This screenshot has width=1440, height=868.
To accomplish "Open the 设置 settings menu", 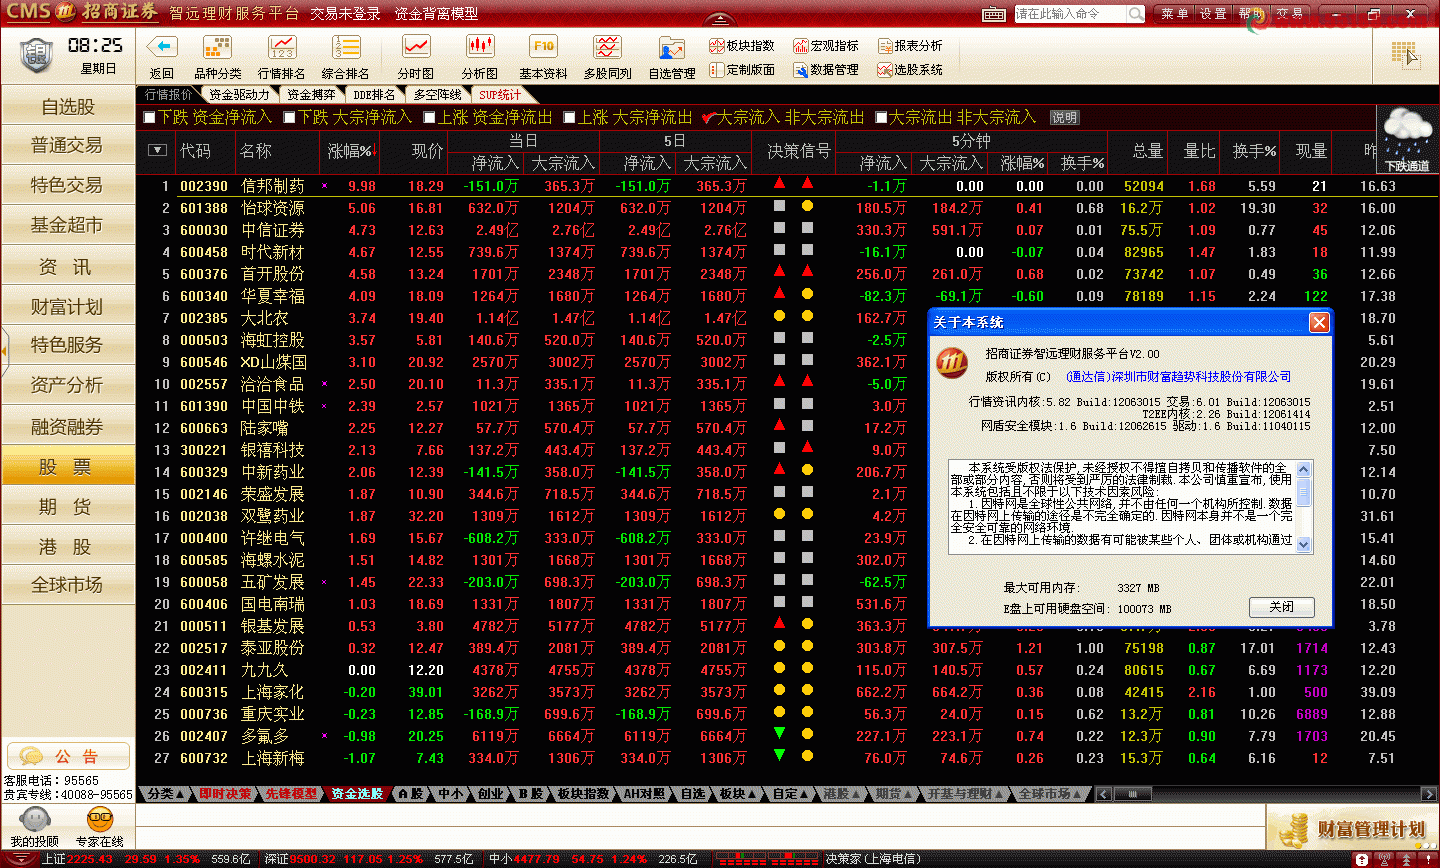I will pyautogui.click(x=1213, y=14).
